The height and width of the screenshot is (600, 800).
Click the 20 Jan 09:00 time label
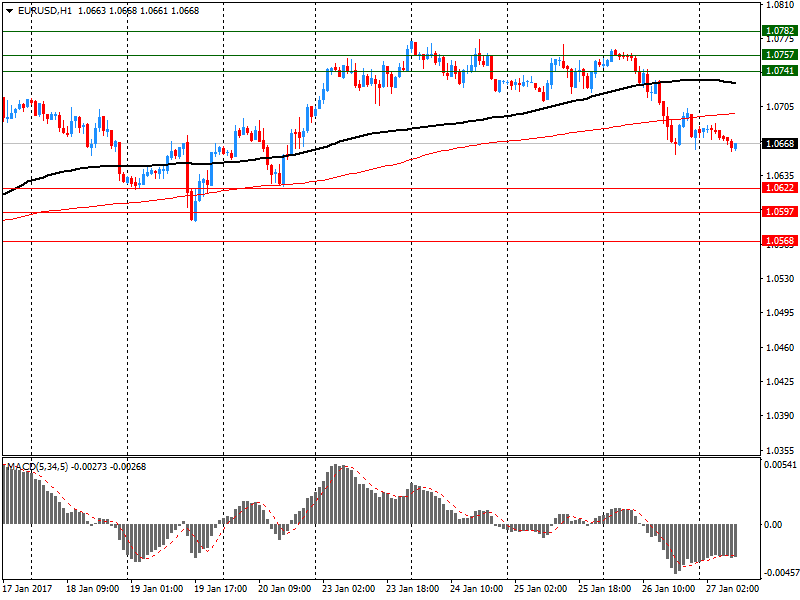[284, 588]
